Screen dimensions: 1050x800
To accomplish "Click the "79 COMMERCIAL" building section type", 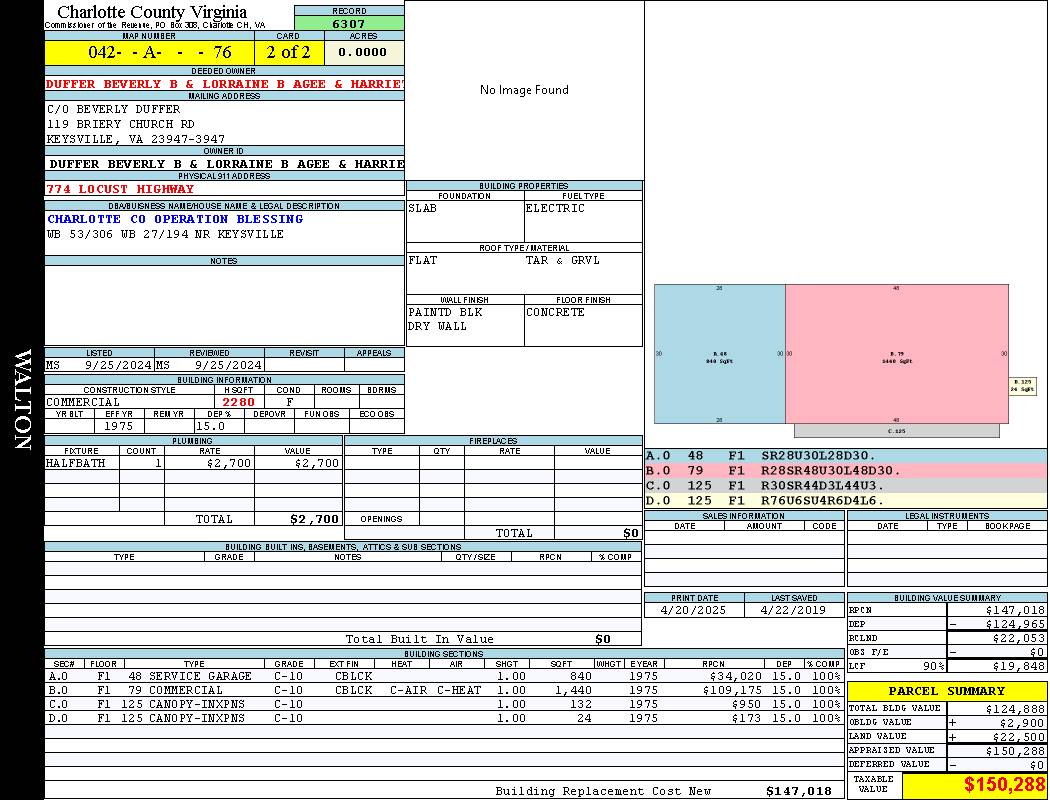I will [175, 690].
